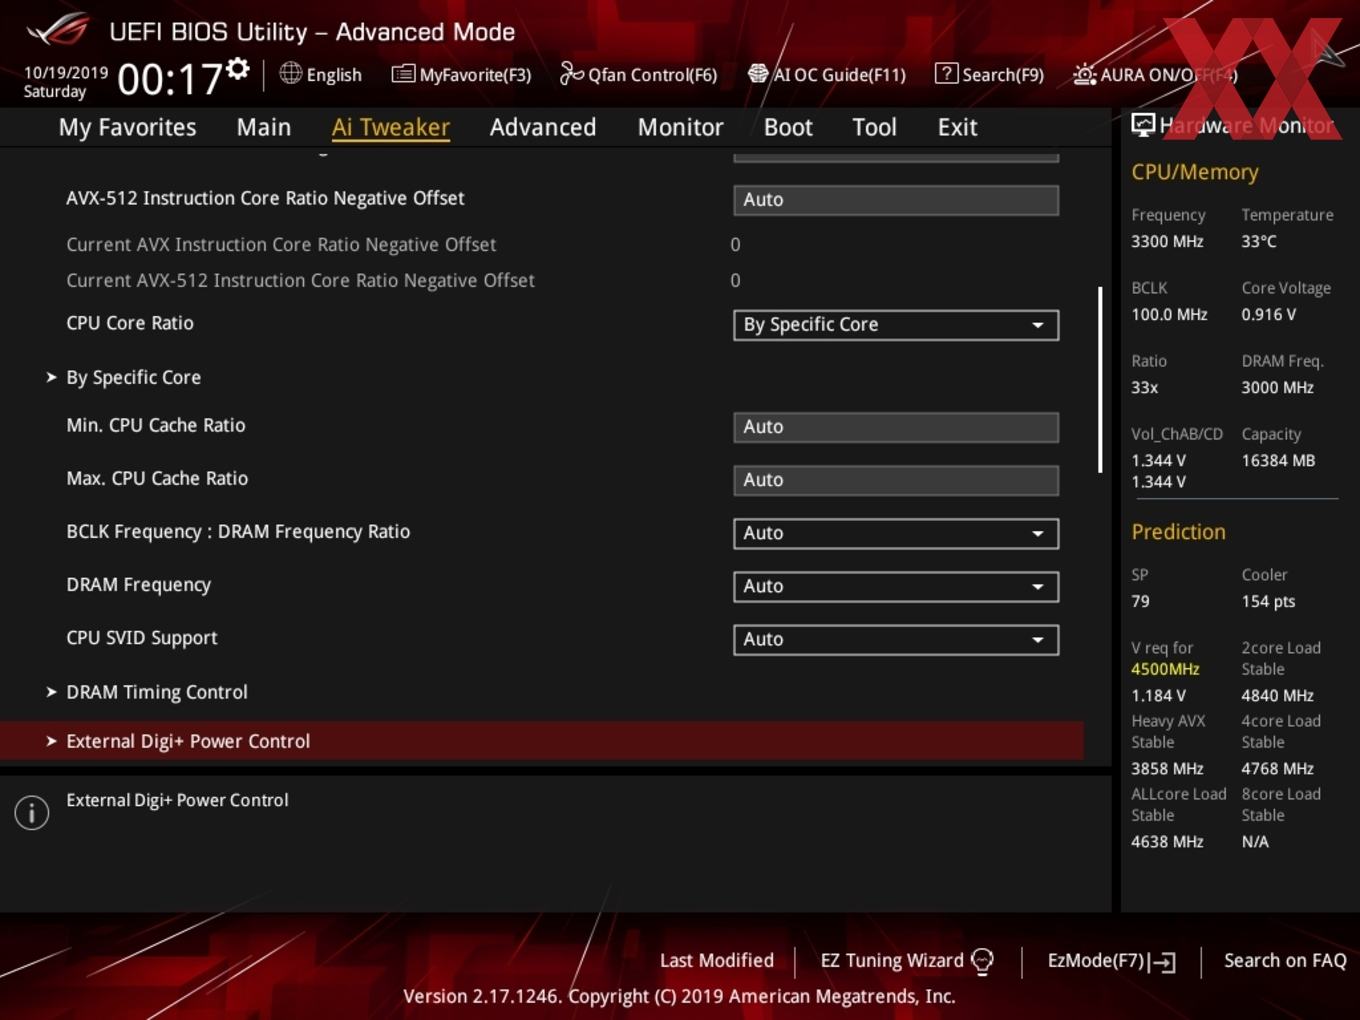Click the clock time 00:17
1360x1020 pixels.
[x=170, y=79]
